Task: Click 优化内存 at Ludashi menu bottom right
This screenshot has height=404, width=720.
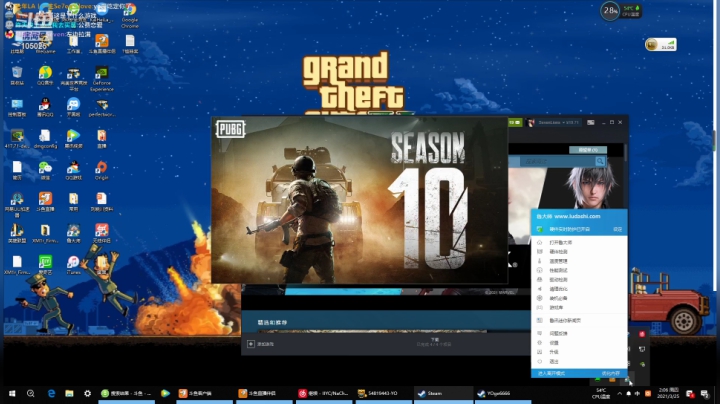Action: tap(611, 373)
